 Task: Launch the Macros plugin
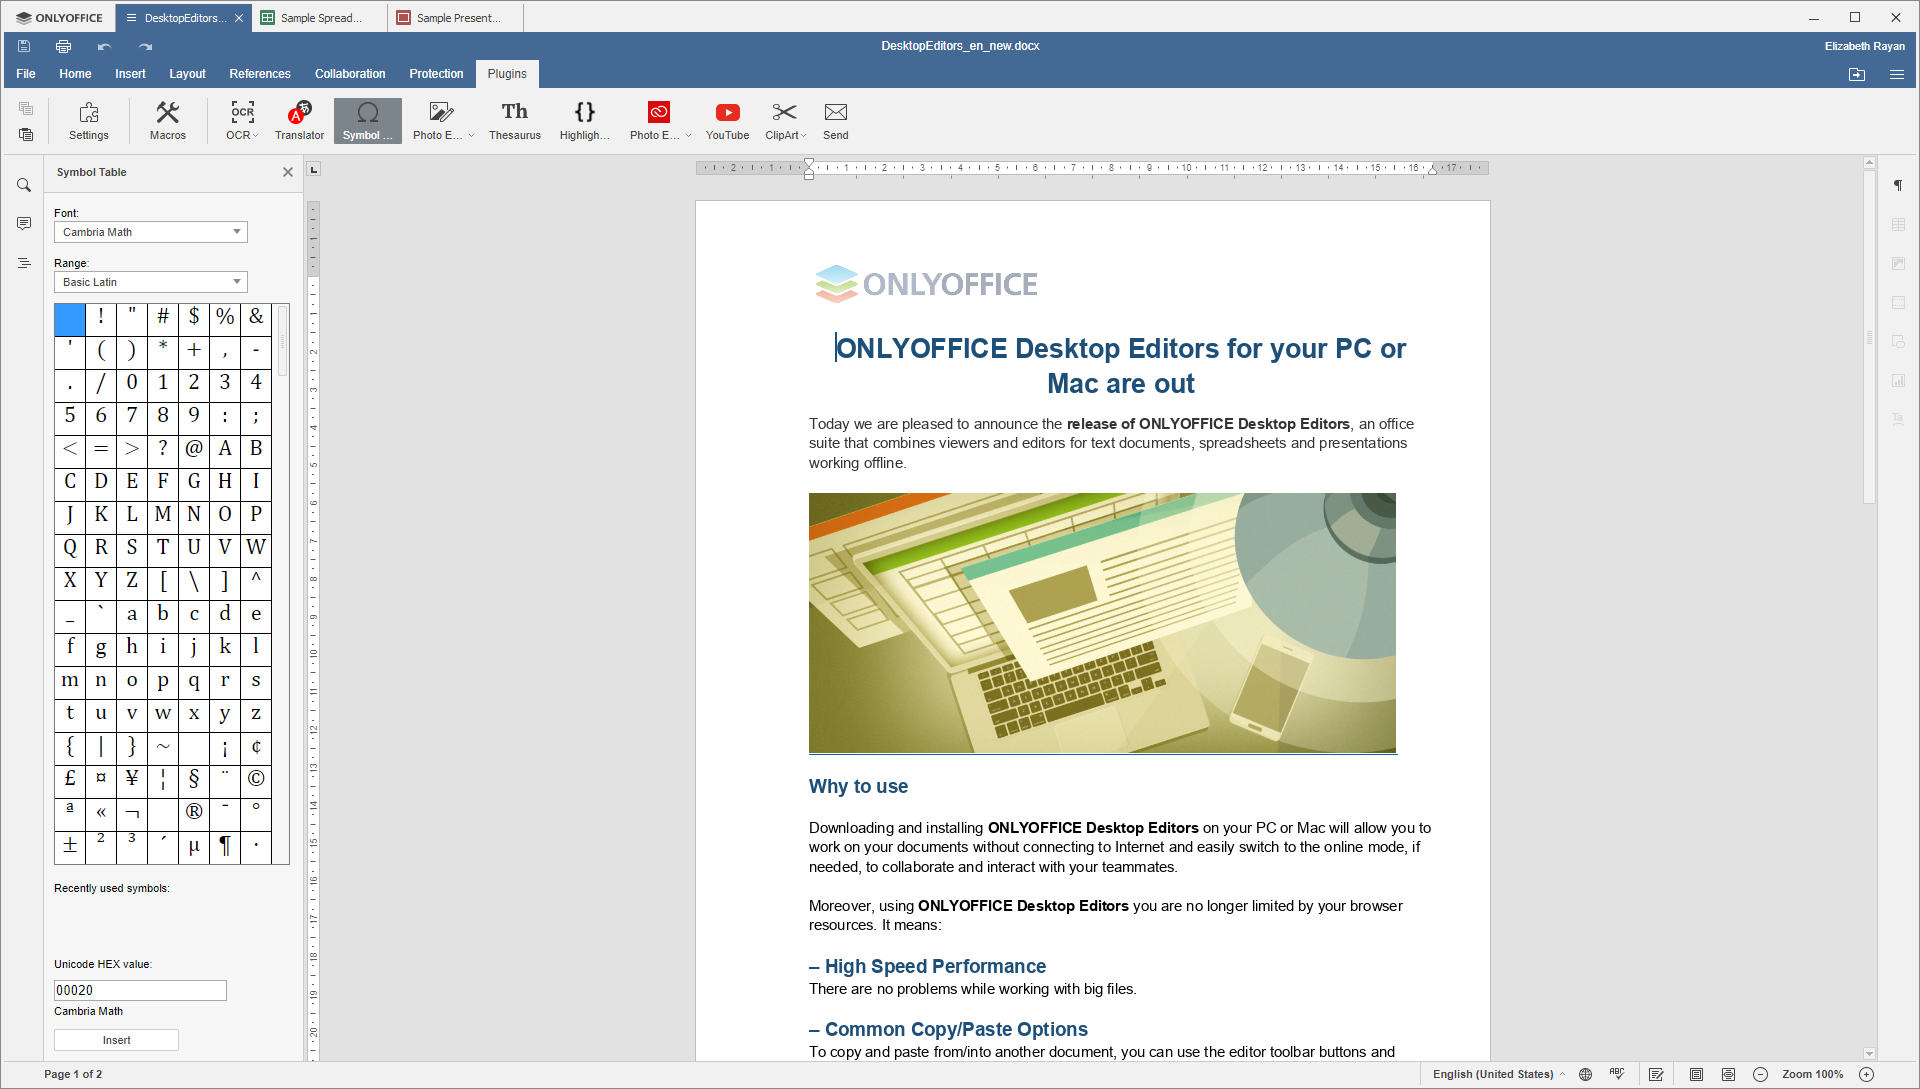(168, 120)
